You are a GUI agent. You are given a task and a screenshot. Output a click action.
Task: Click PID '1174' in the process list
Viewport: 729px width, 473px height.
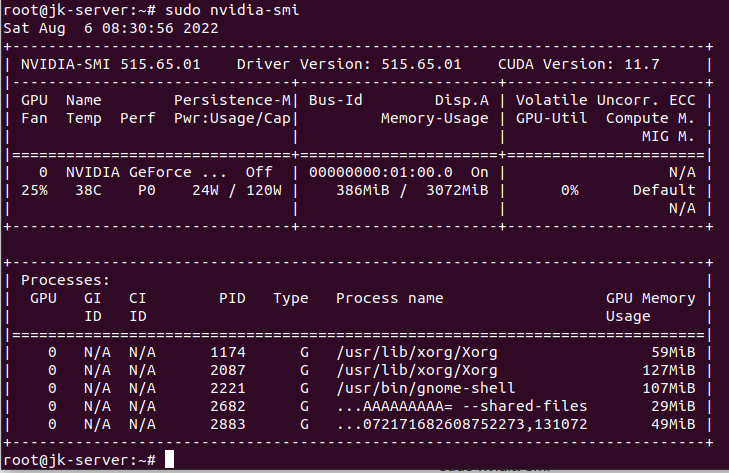(228, 352)
